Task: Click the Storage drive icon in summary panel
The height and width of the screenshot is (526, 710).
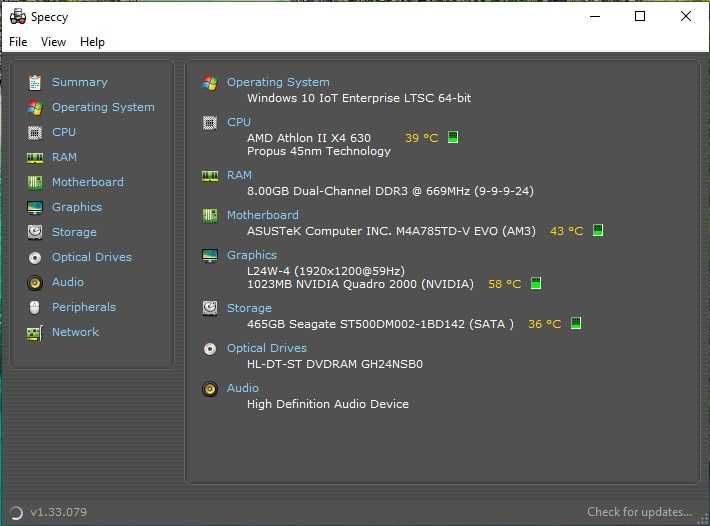Action: click(x=210, y=308)
